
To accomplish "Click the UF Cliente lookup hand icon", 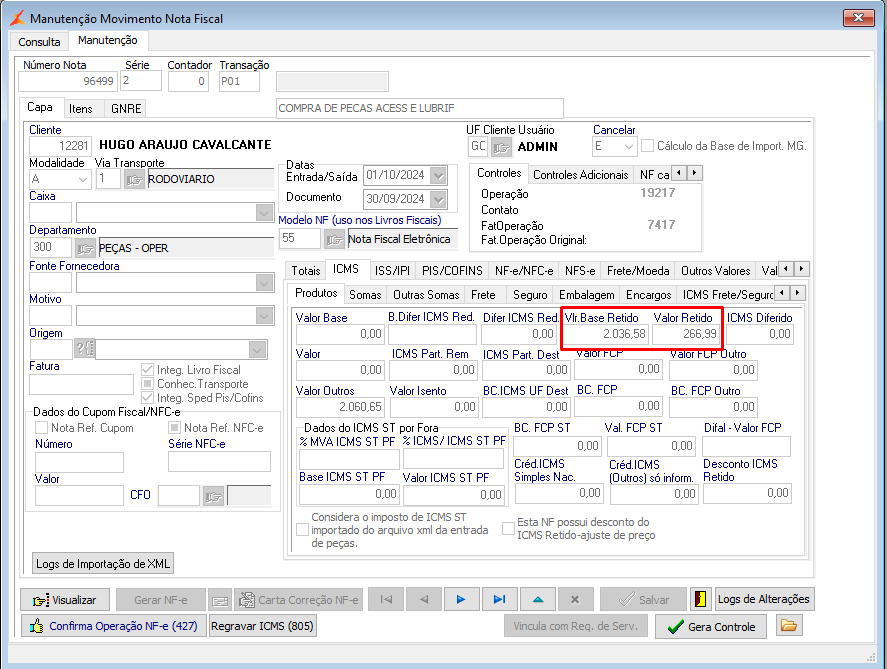I will point(501,147).
